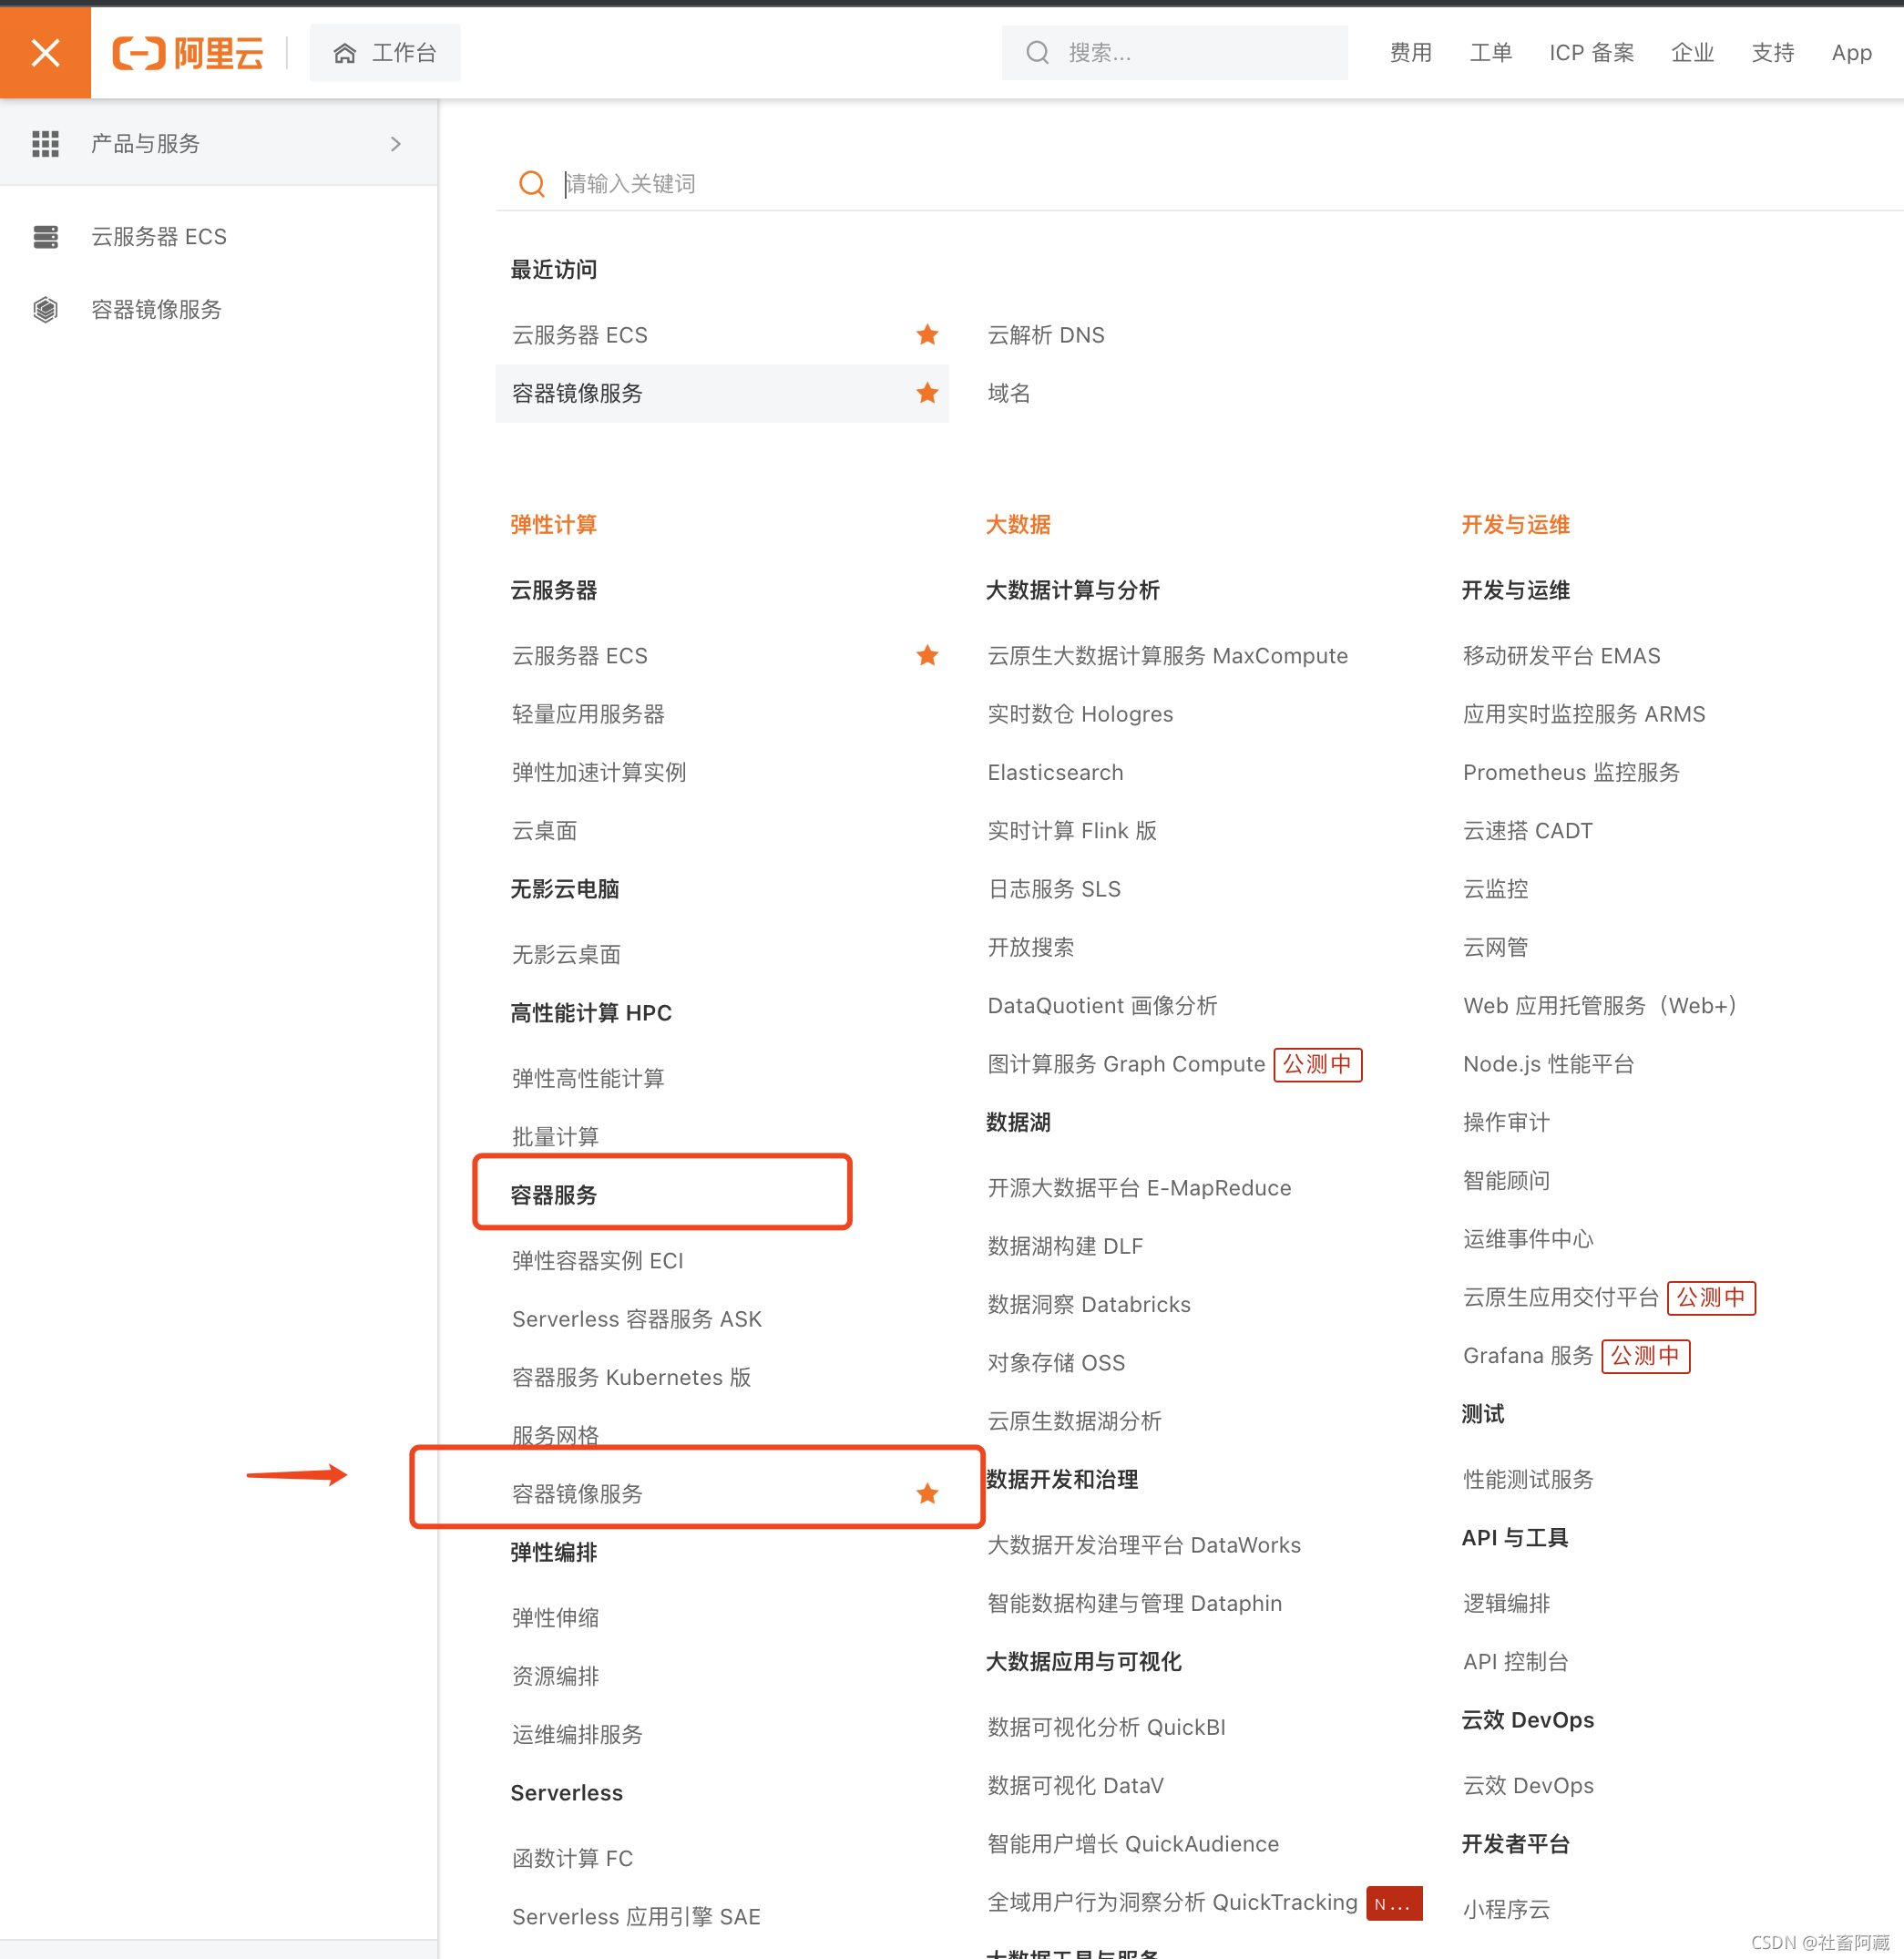Select 轻量应用服务器
Image resolution: width=1904 pixels, height=1959 pixels.
[x=588, y=714]
